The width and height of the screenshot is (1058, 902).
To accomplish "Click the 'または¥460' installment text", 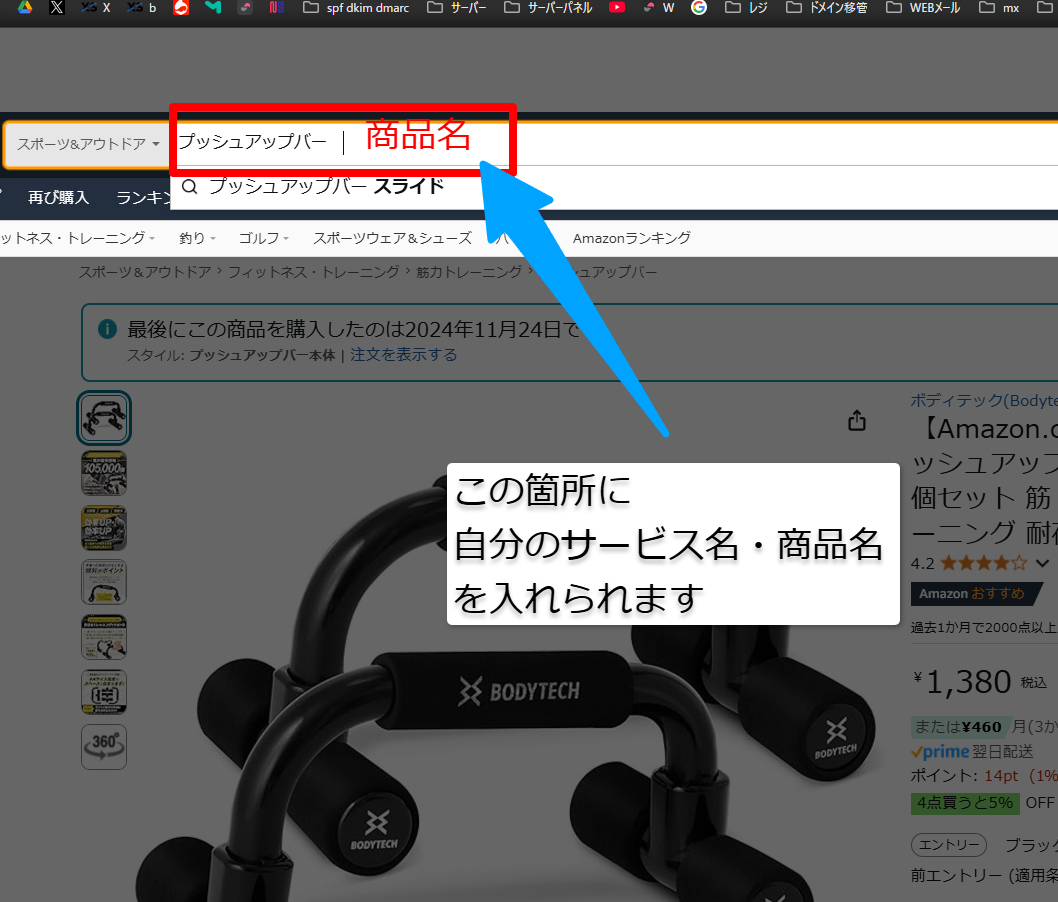I will pos(958,727).
